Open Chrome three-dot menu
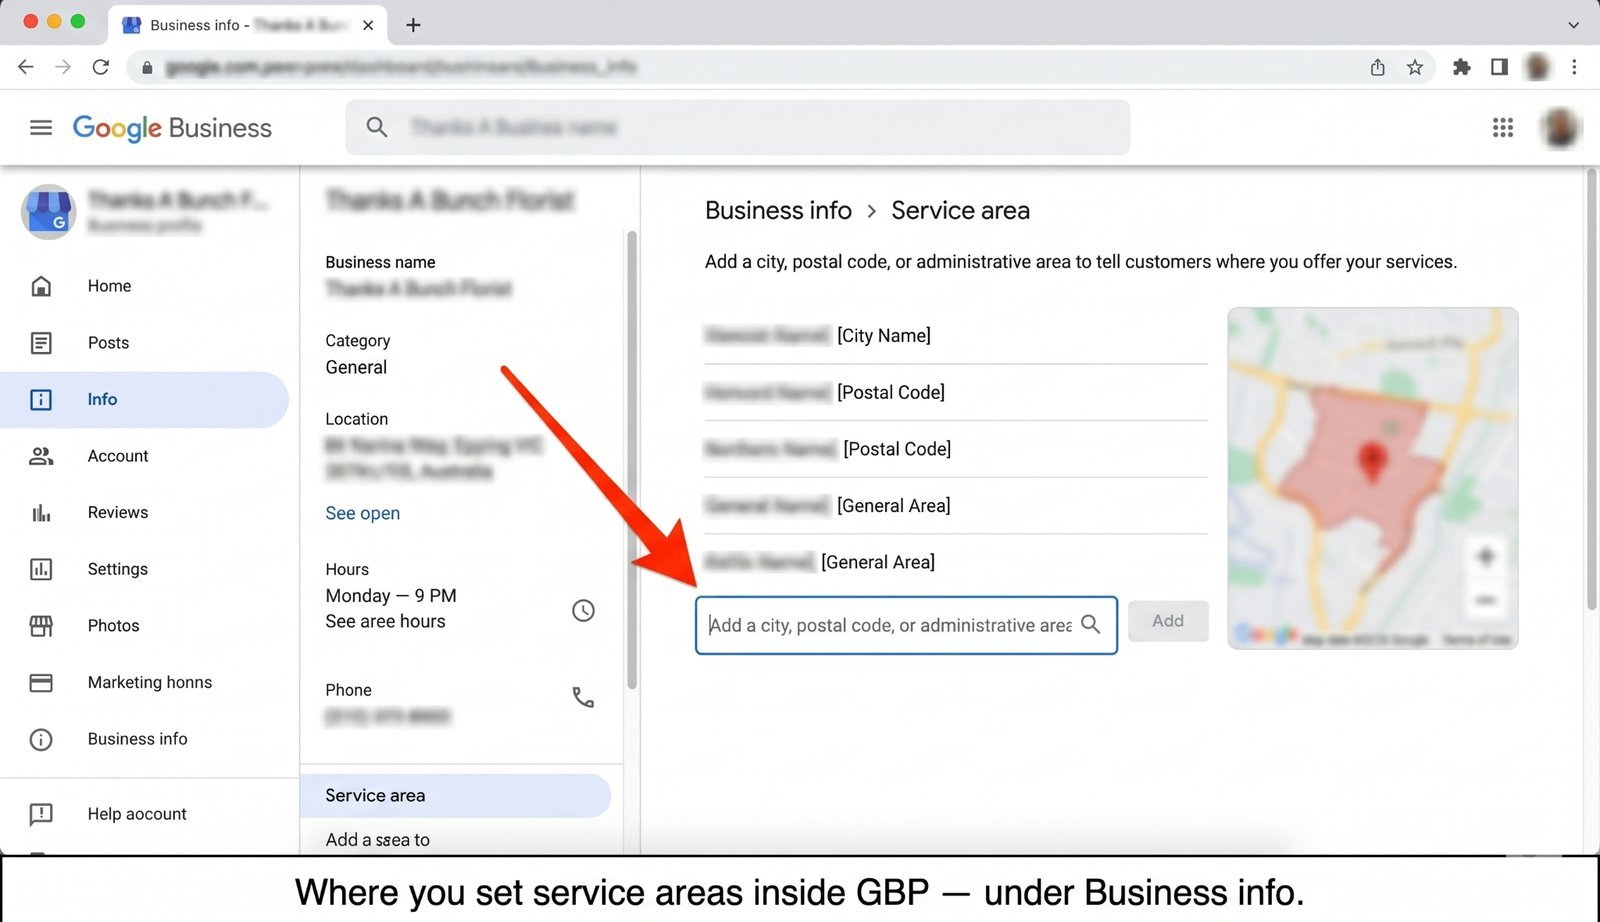 pyautogui.click(x=1574, y=67)
